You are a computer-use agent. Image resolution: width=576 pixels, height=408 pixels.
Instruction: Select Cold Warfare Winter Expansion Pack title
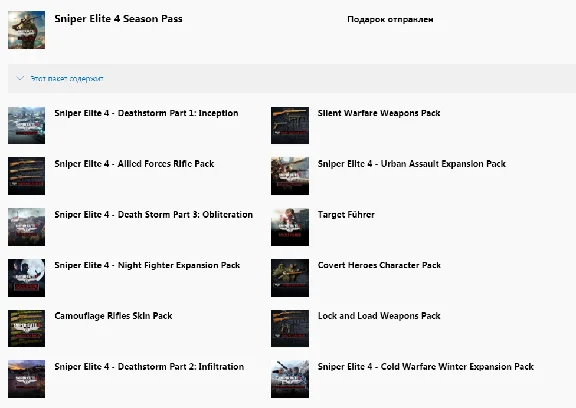(425, 367)
